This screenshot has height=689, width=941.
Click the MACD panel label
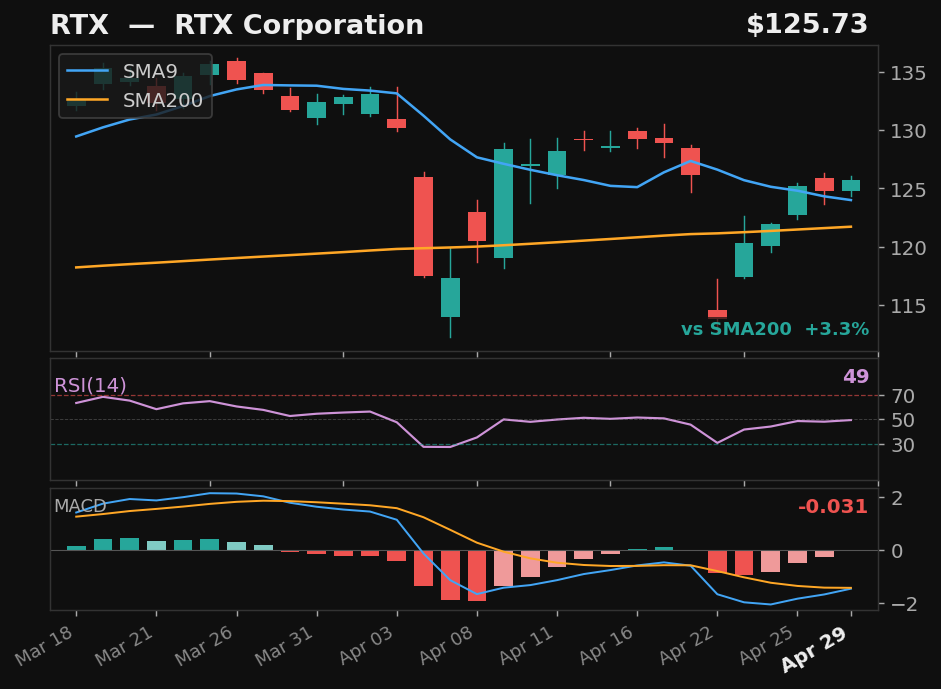click(80, 506)
